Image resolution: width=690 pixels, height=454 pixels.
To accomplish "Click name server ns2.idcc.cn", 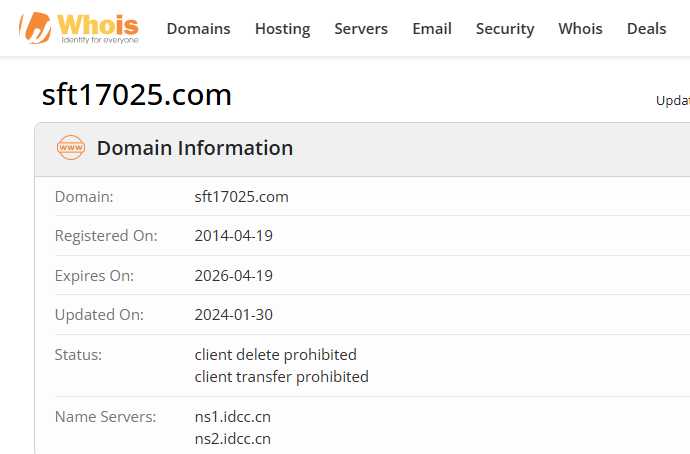I will click(x=232, y=438).
